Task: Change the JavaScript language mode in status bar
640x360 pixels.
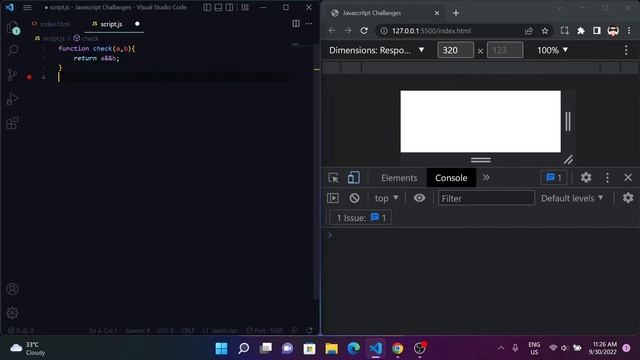Action: tap(220, 331)
